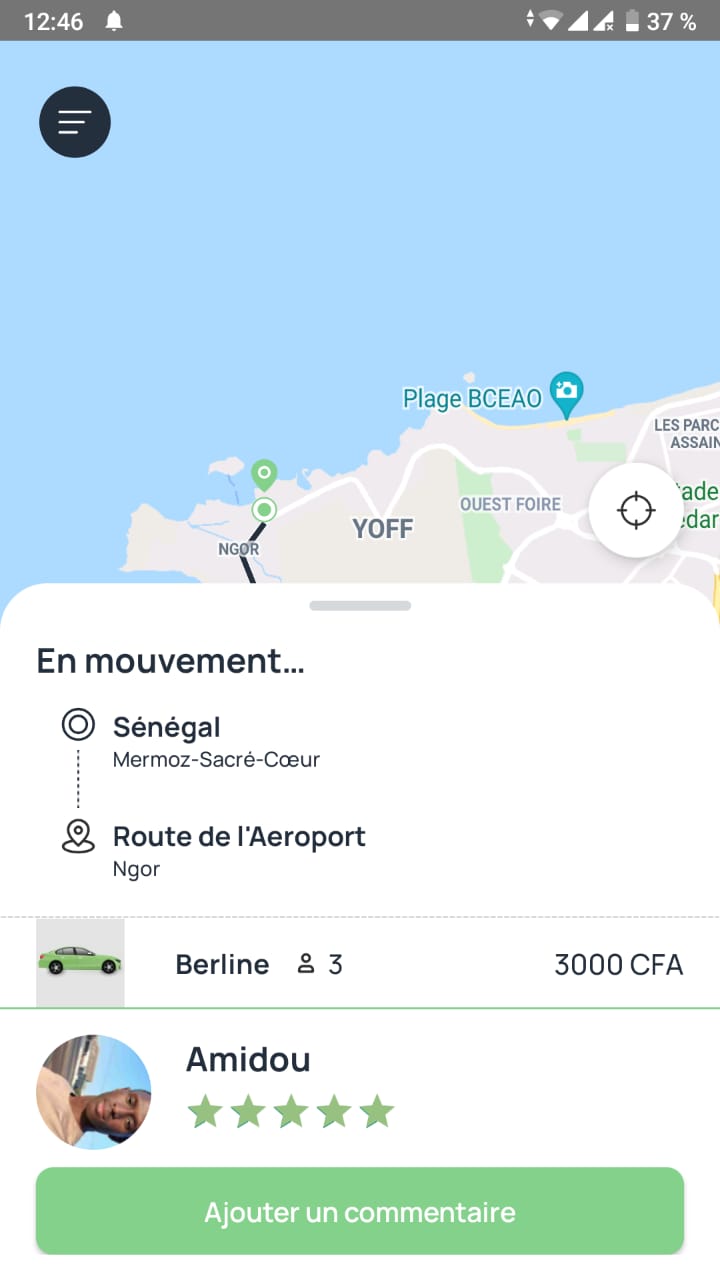Select the third rating star
This screenshot has width=720, height=1280.
point(291,1111)
